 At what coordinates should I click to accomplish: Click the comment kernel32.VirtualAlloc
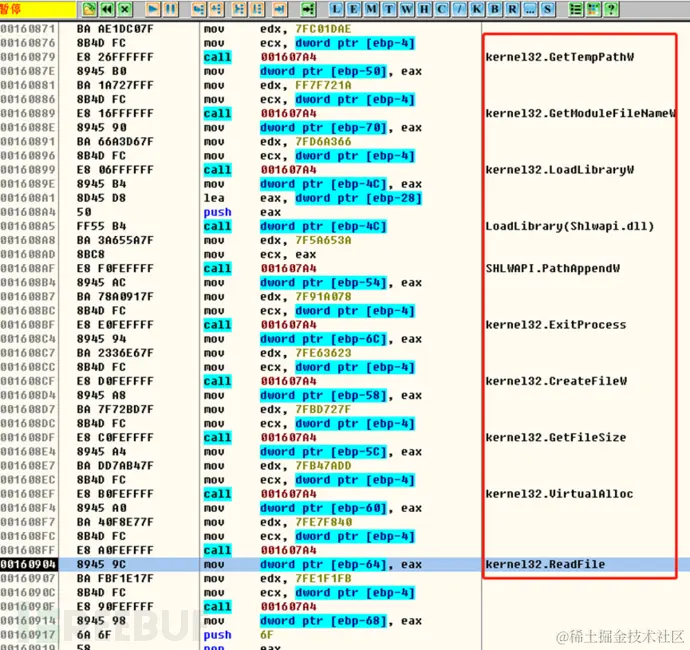click(x=559, y=494)
